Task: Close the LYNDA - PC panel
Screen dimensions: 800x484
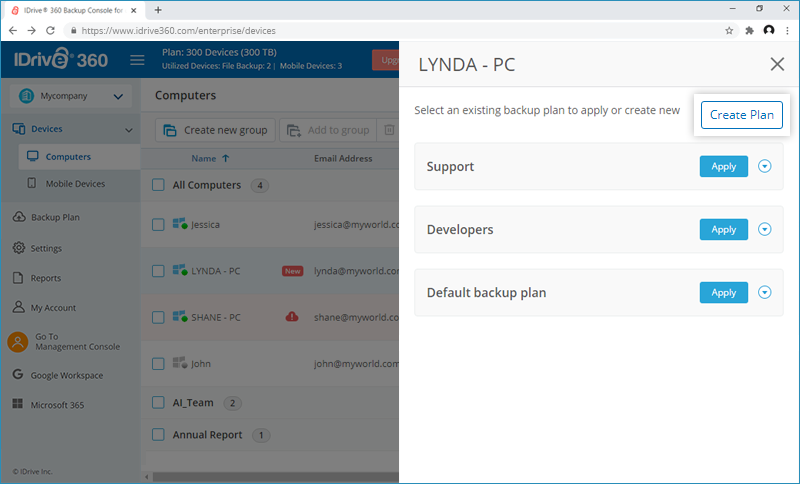Action: tap(777, 64)
